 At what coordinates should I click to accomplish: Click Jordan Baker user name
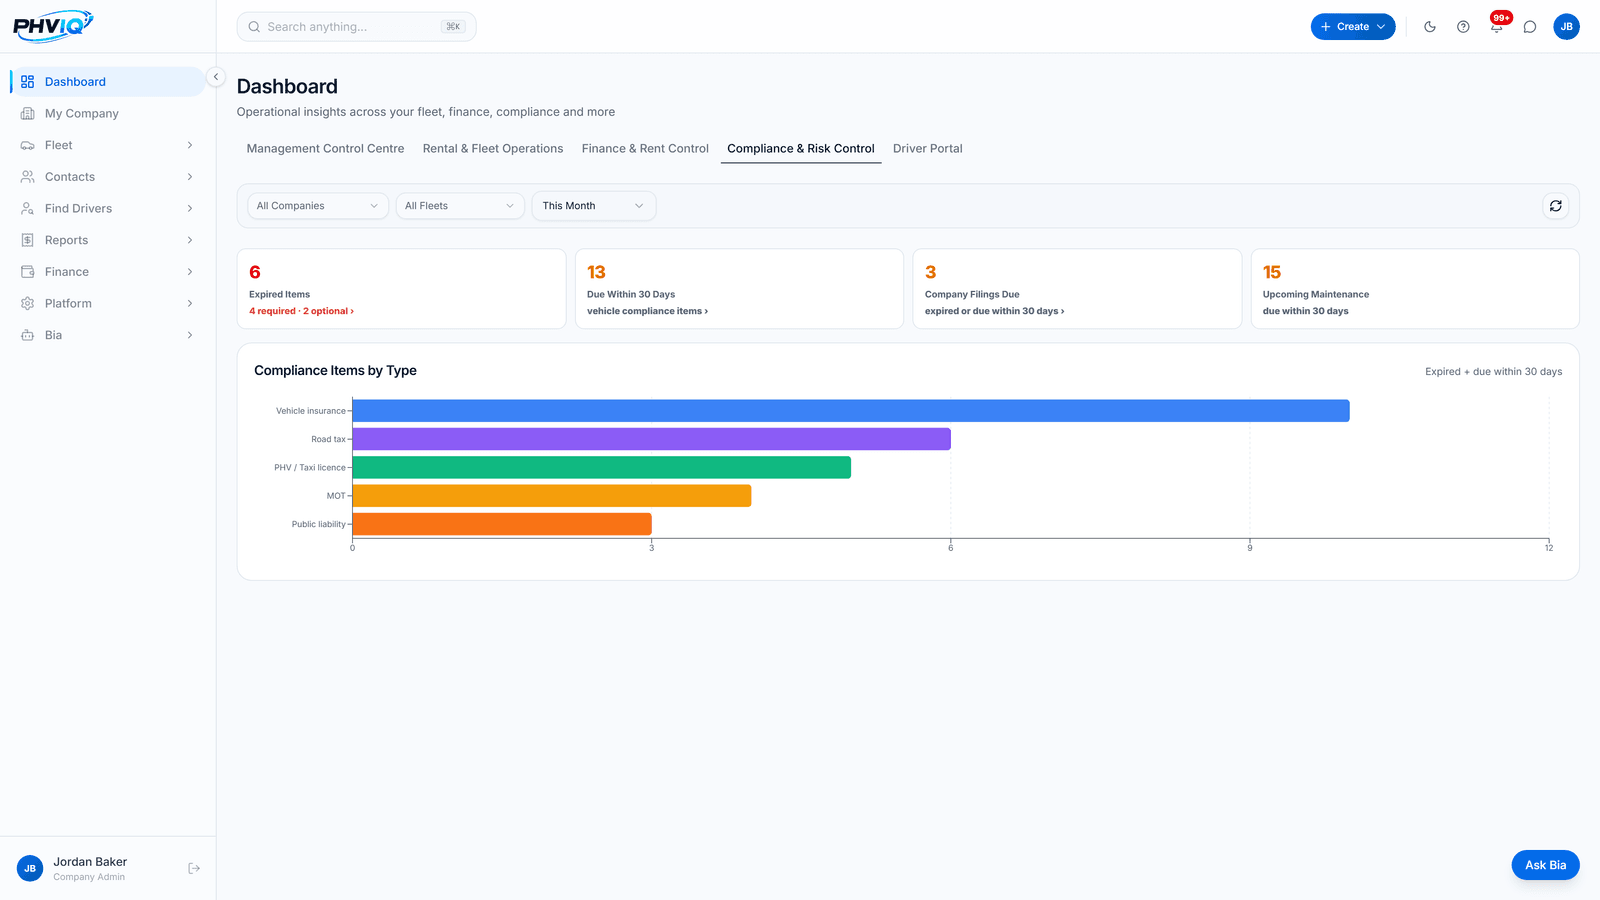[x=90, y=862]
